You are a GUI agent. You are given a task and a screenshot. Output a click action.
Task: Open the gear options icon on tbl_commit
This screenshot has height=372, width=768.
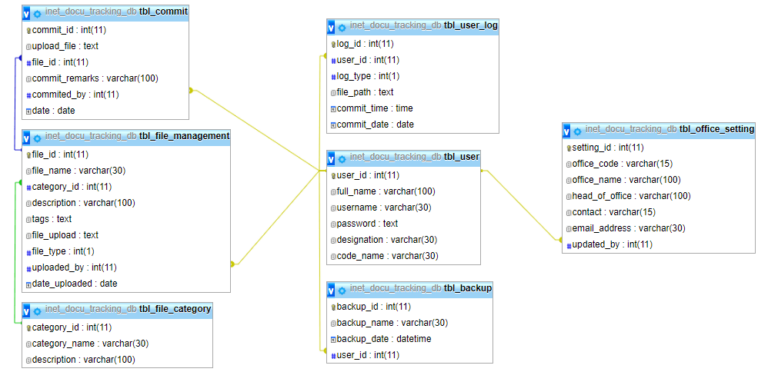[37, 13]
